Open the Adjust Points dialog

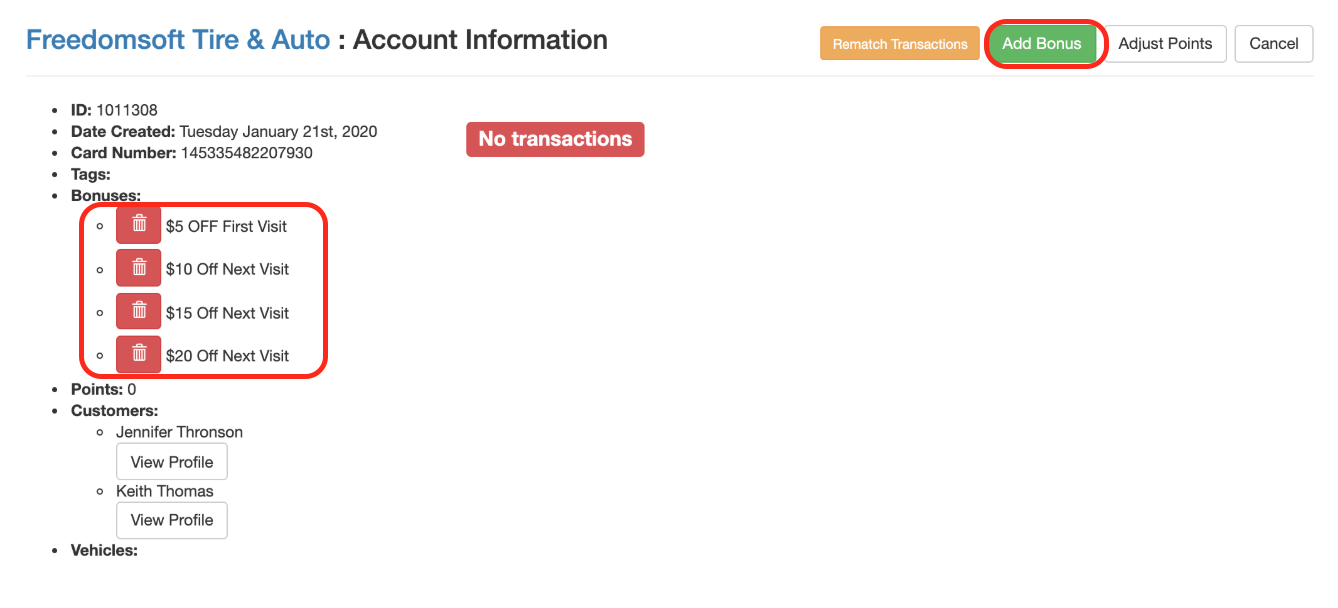point(1165,43)
